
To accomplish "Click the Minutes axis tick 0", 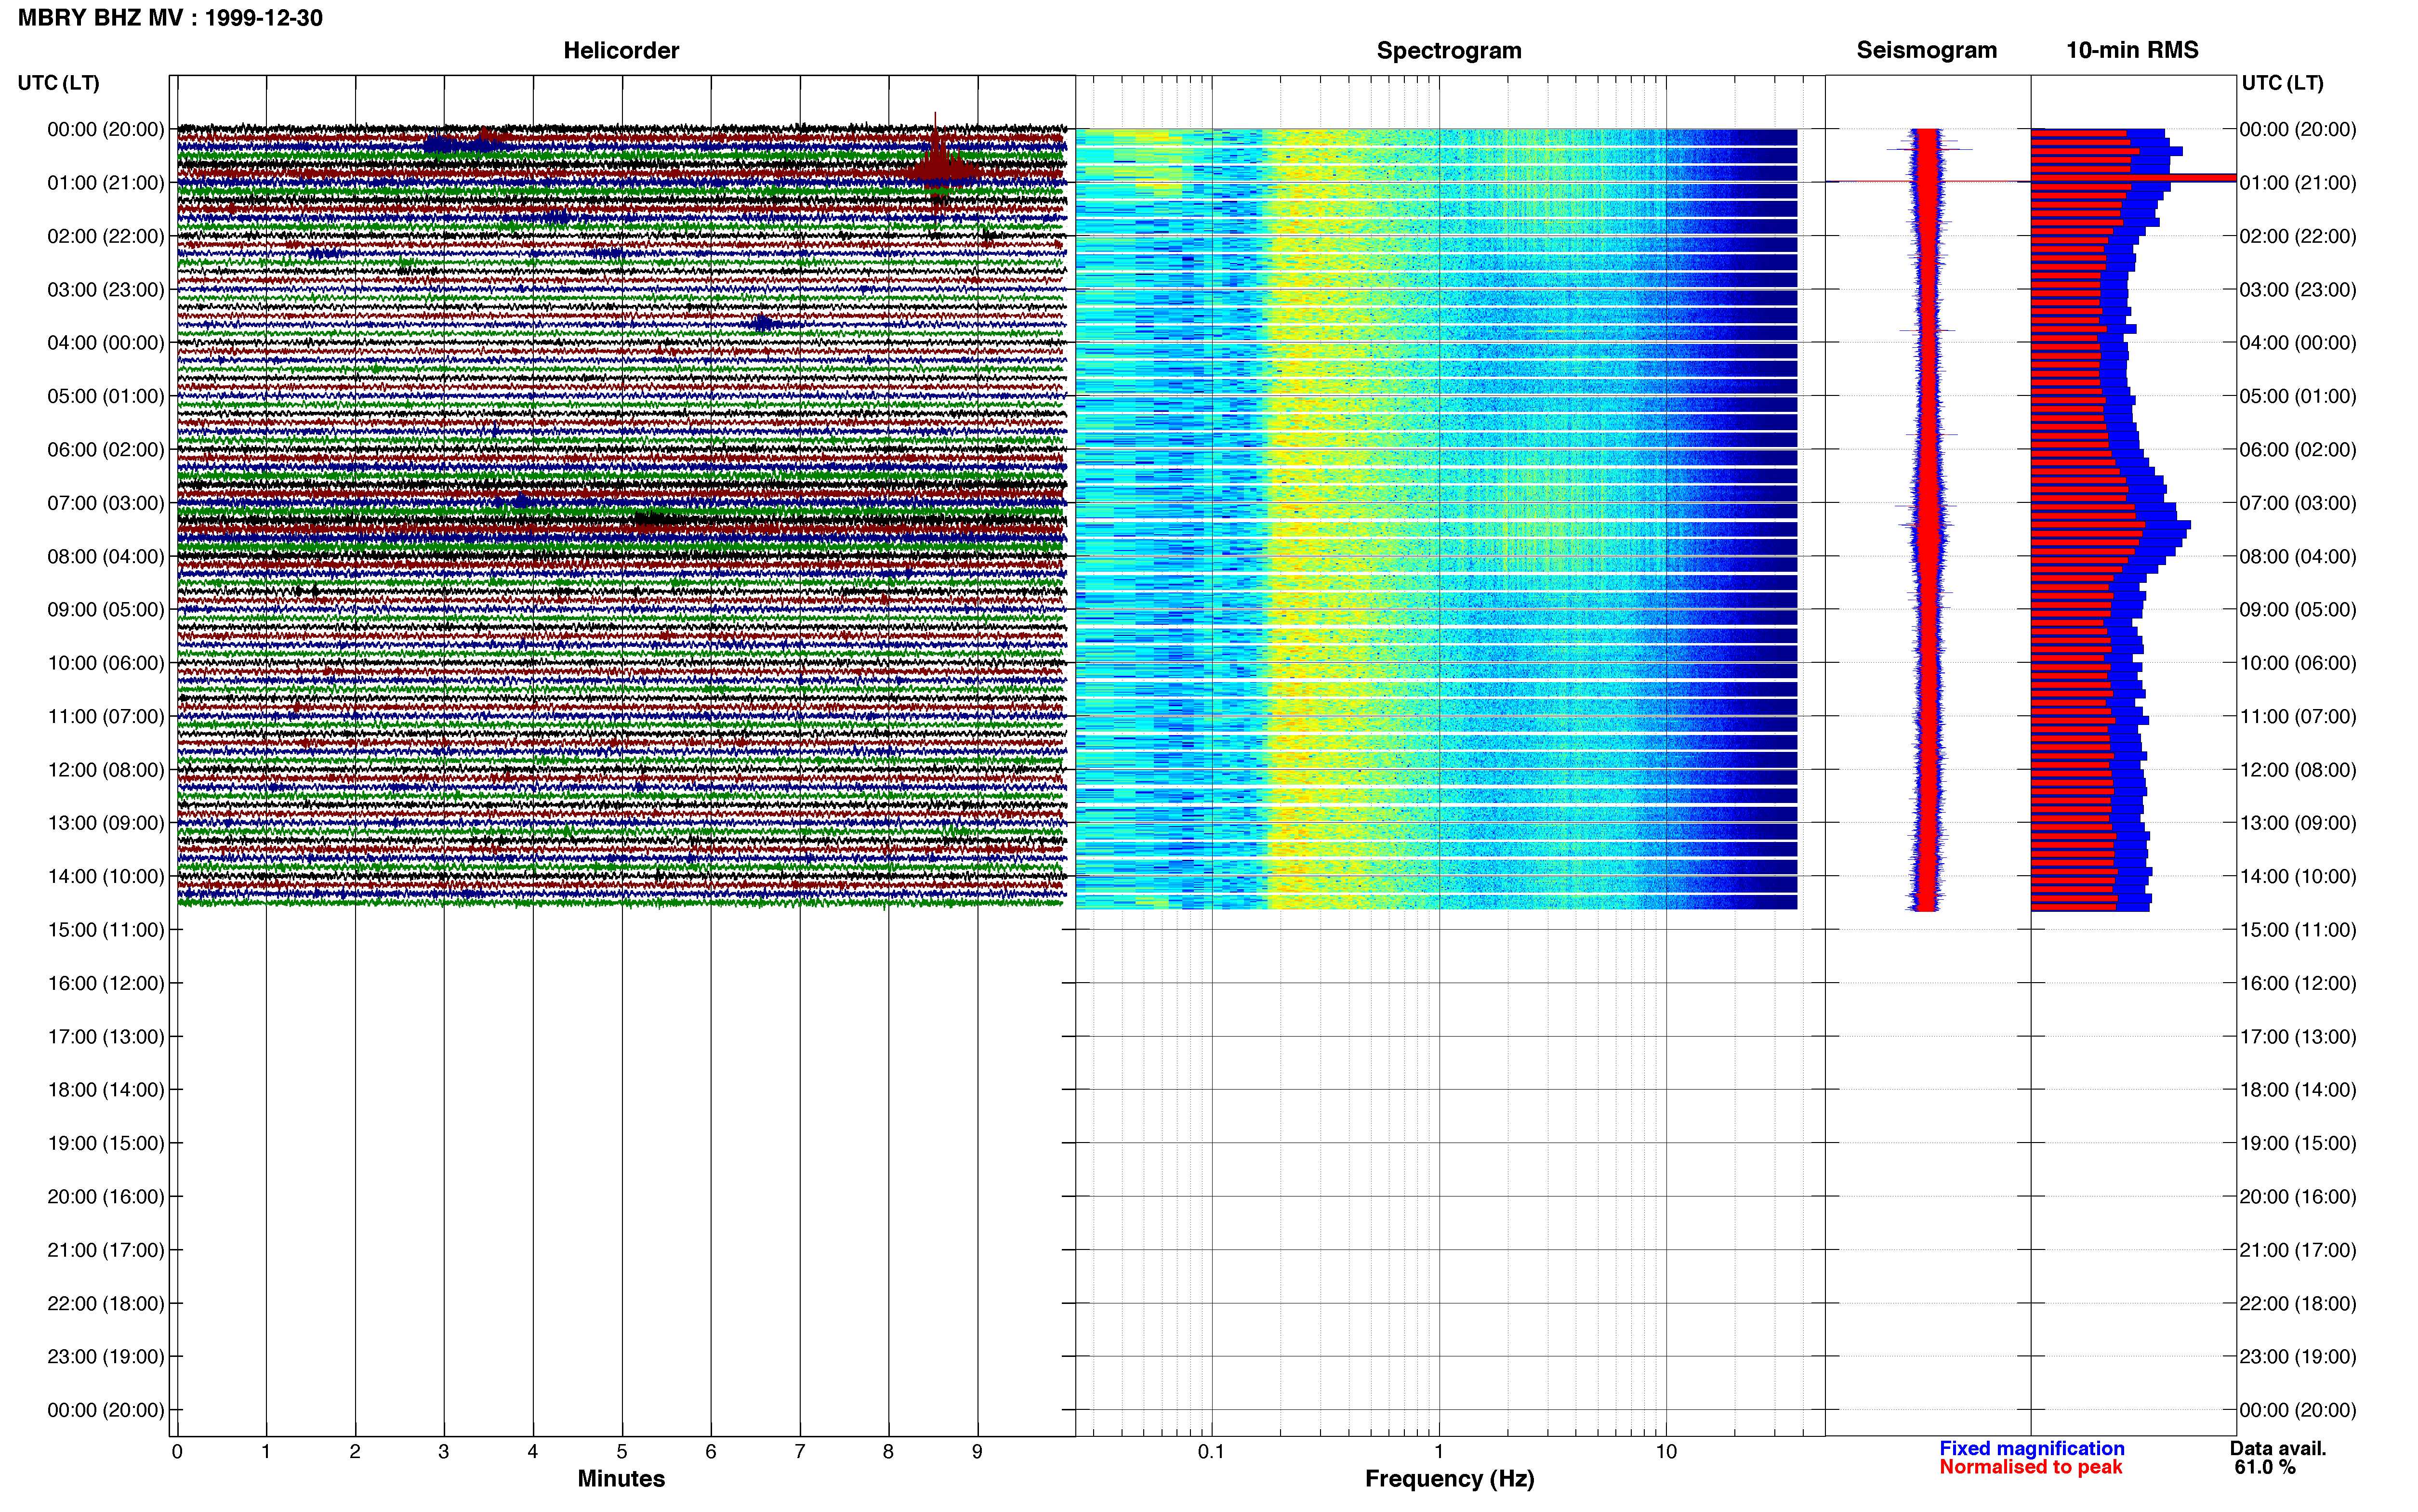I will [x=177, y=1452].
